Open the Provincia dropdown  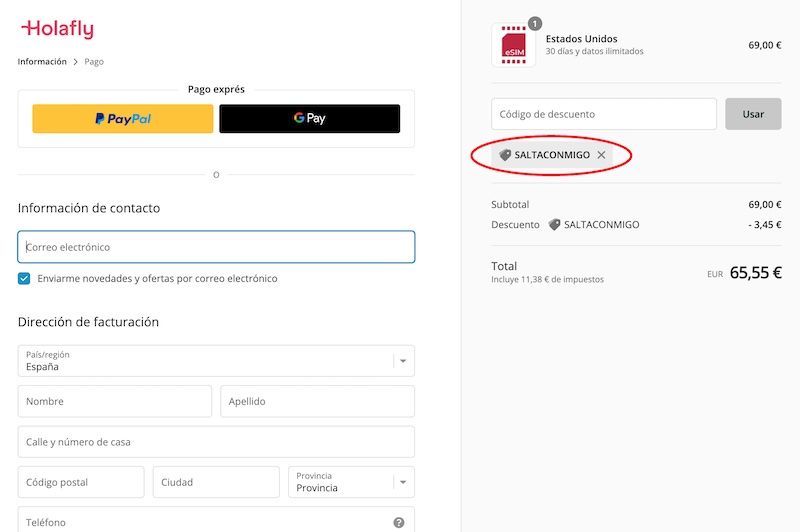point(352,482)
